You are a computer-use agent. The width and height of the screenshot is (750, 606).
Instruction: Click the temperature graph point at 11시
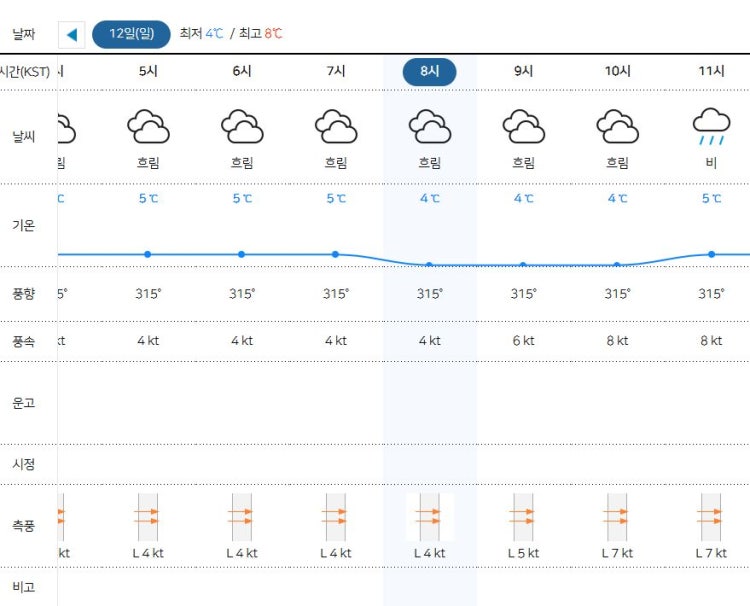pyautogui.click(x=711, y=254)
